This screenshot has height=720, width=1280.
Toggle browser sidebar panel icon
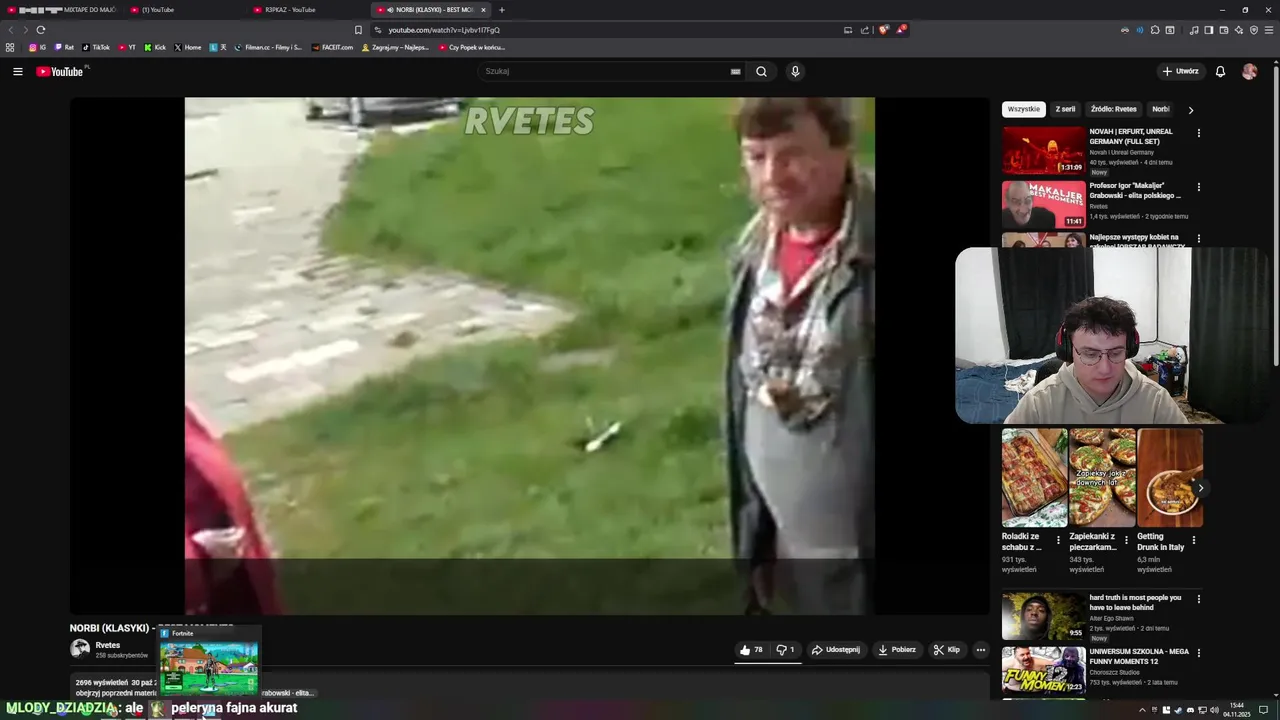coord(1208,30)
